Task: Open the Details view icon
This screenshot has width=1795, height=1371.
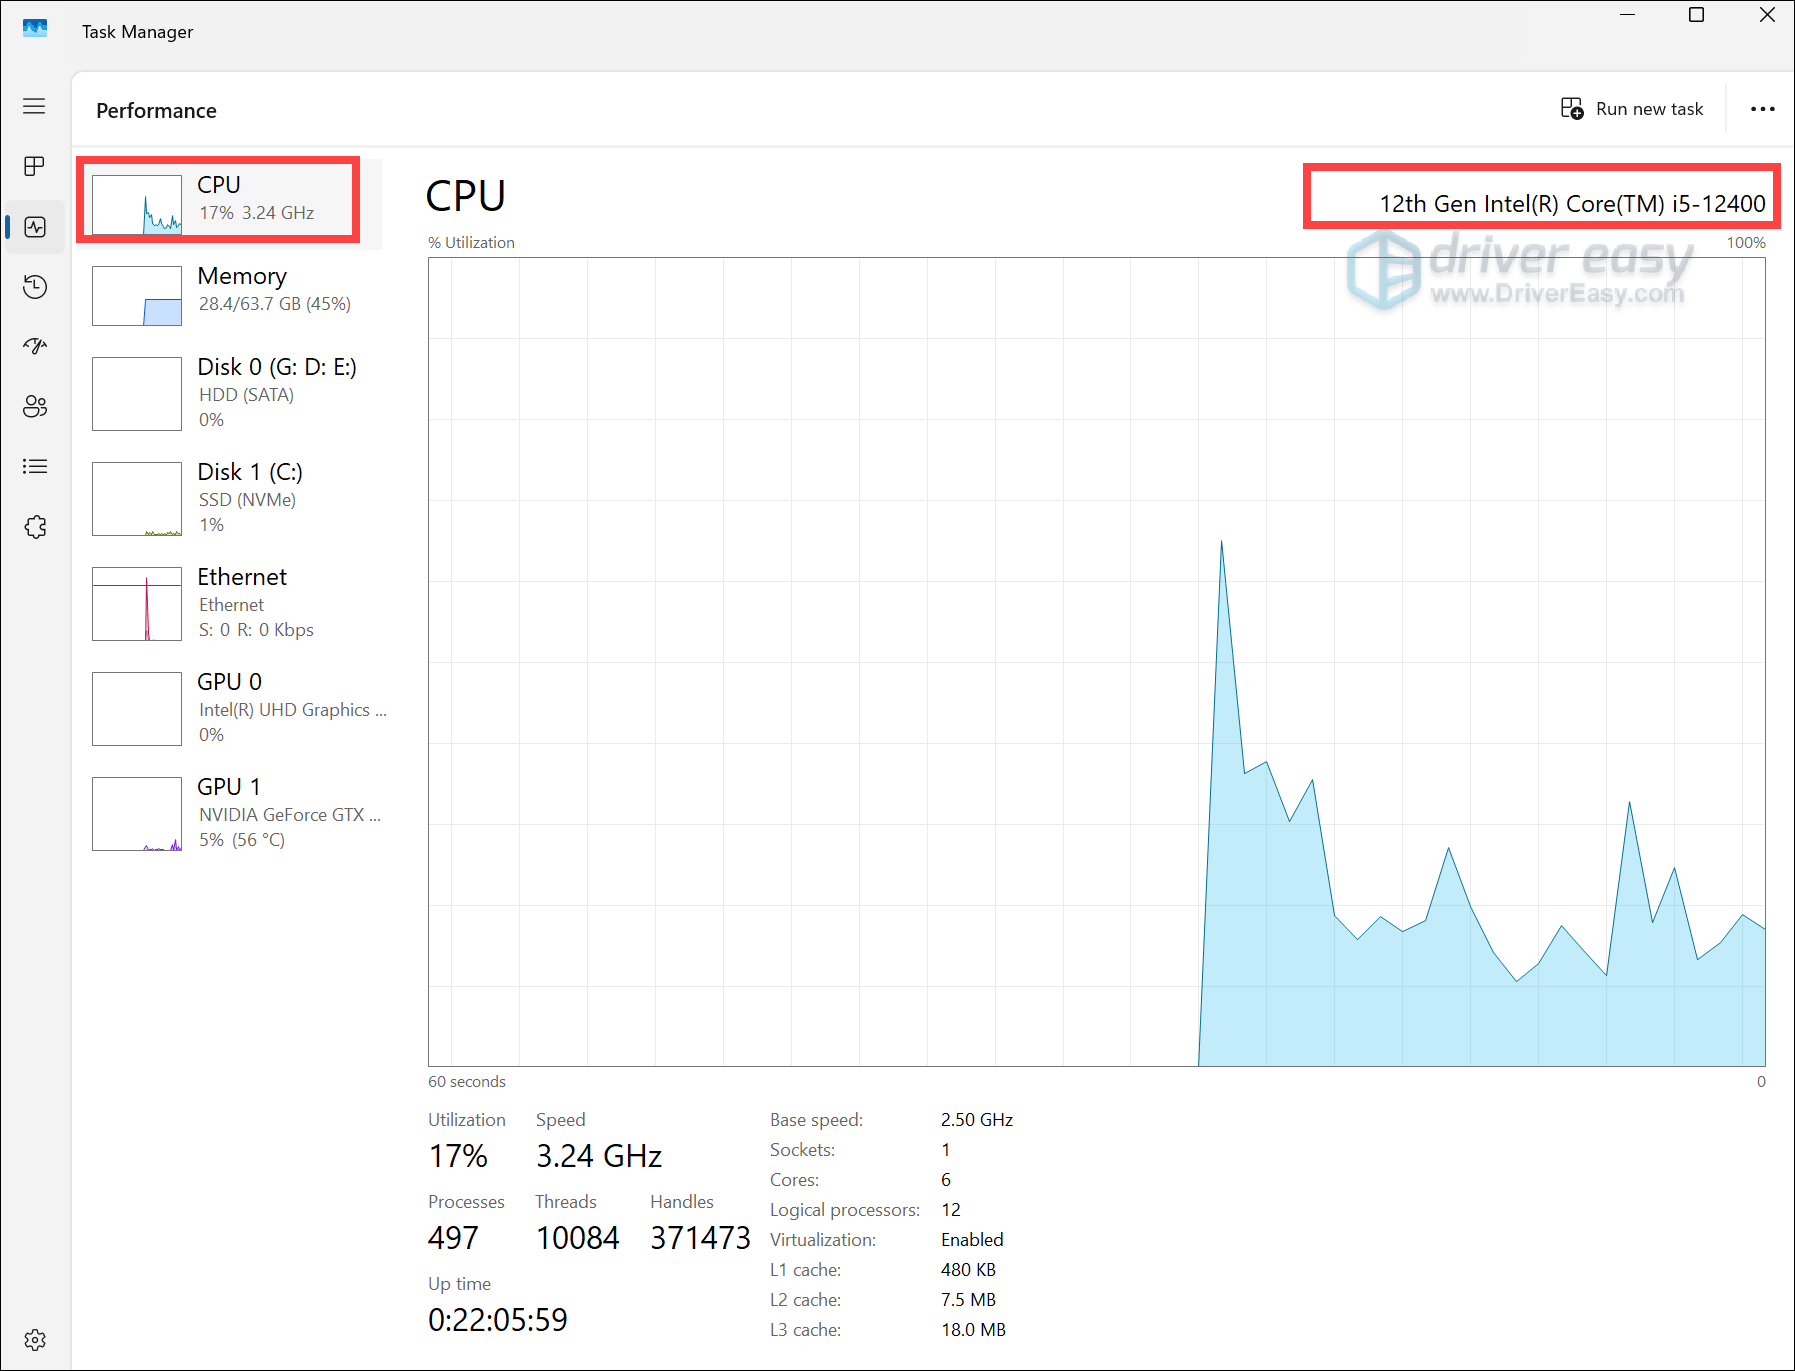Action: tap(34, 466)
